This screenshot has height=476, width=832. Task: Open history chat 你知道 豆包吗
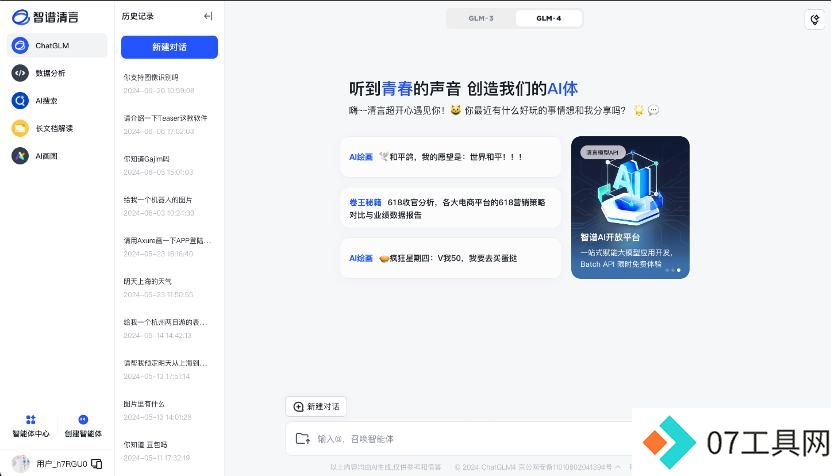click(169, 451)
